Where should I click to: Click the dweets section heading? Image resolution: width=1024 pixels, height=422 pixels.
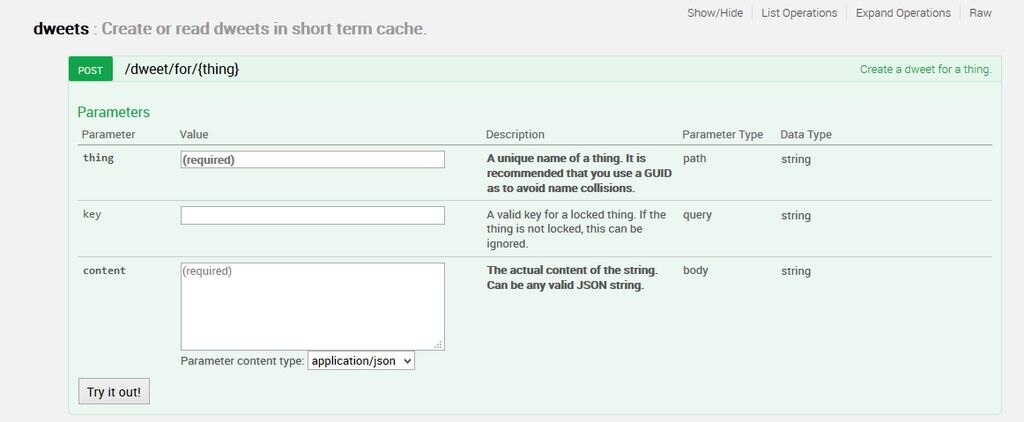pyautogui.click(x=60, y=28)
